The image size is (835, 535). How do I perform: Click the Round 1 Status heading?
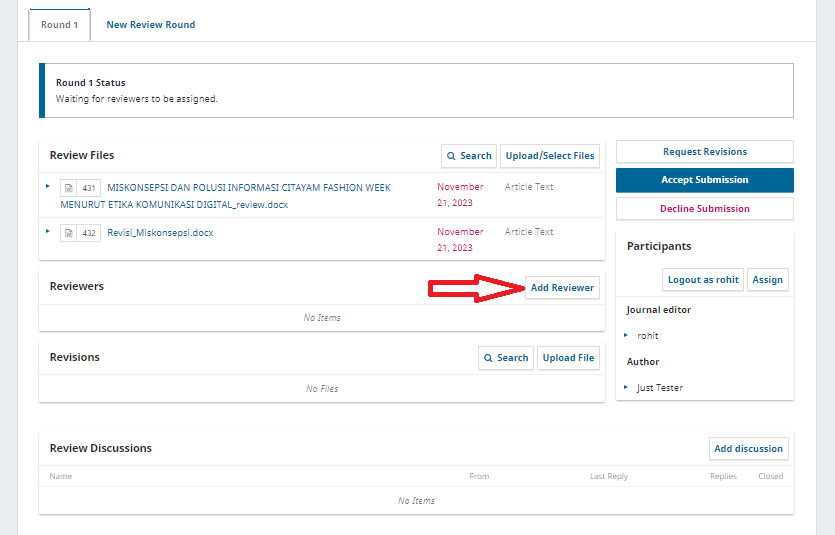pos(91,83)
